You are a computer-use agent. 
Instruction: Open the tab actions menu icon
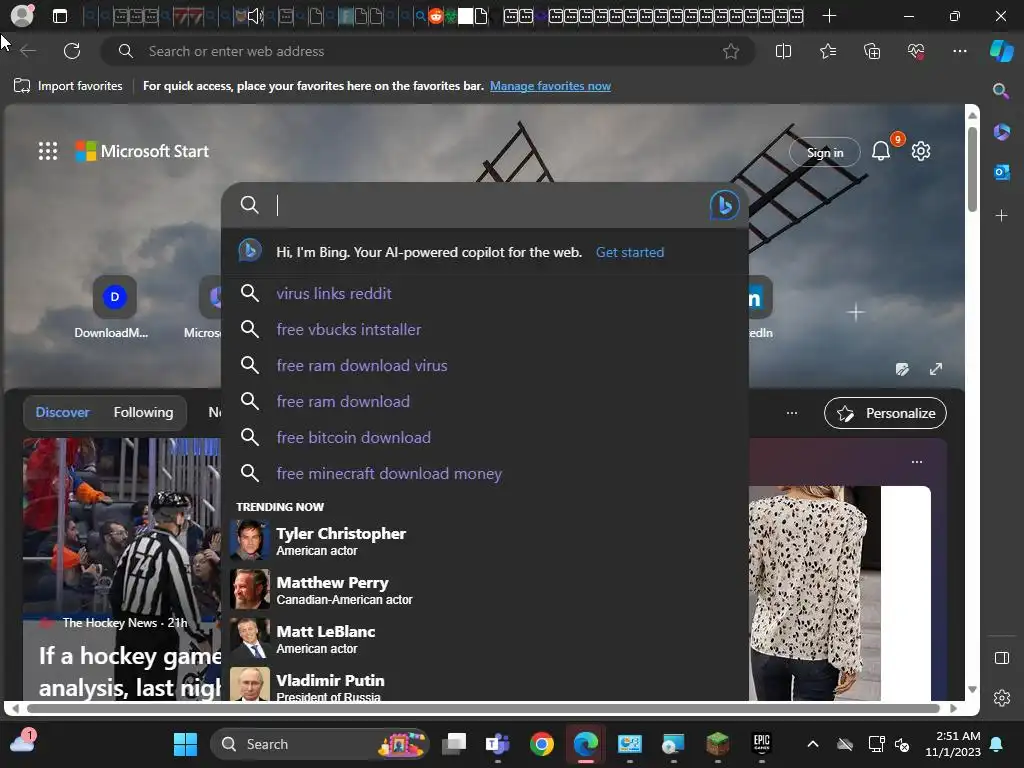click(60, 16)
